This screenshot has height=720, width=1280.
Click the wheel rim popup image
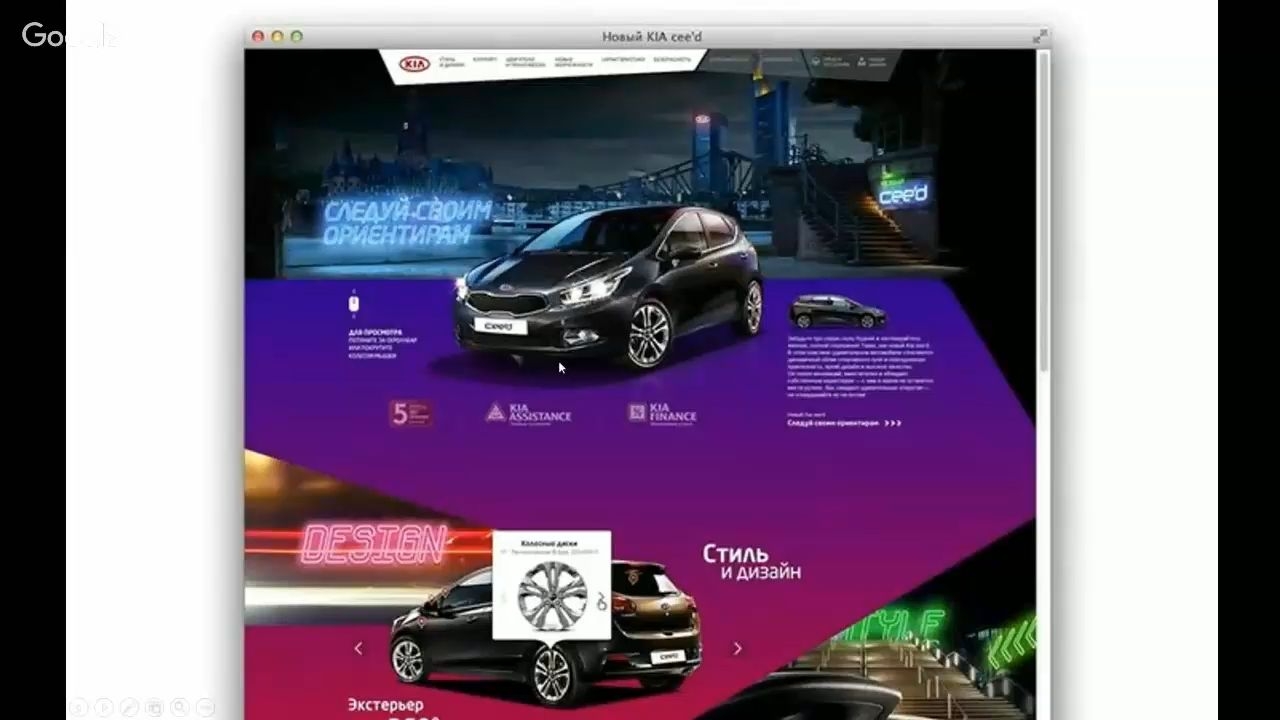[552, 596]
